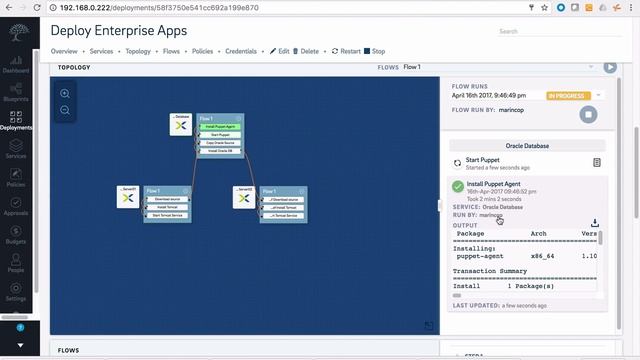The width and height of the screenshot is (640, 360).
Task: Click Edit deployment
Action: 280,51
